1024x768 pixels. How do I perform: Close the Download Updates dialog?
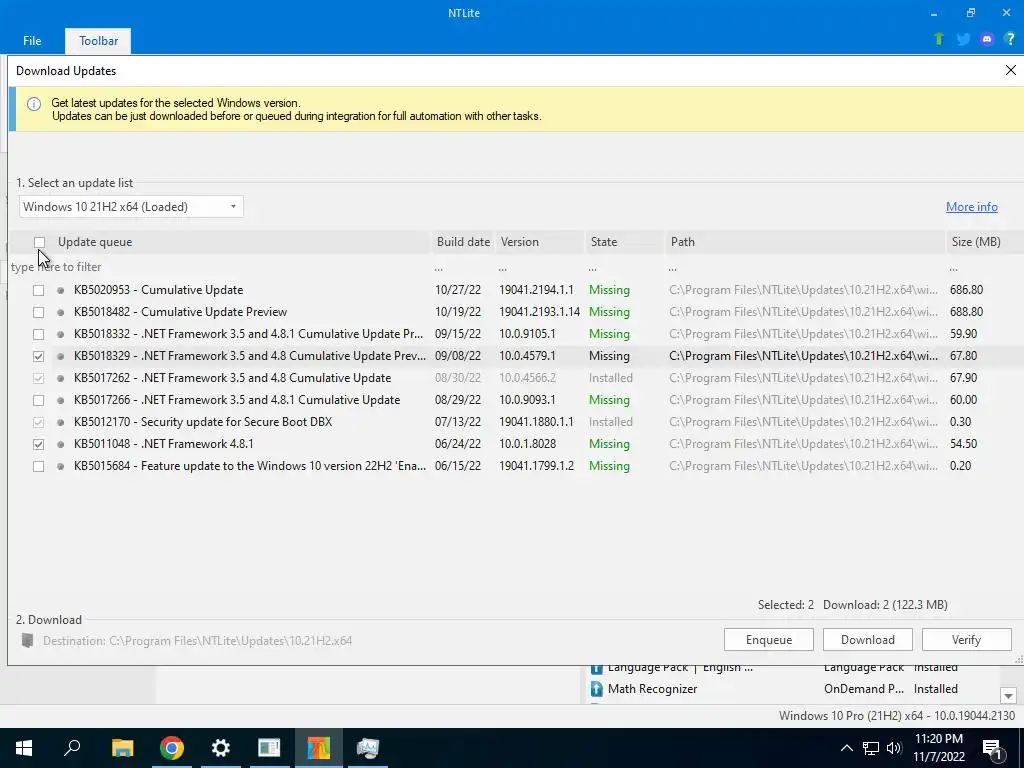click(1010, 70)
